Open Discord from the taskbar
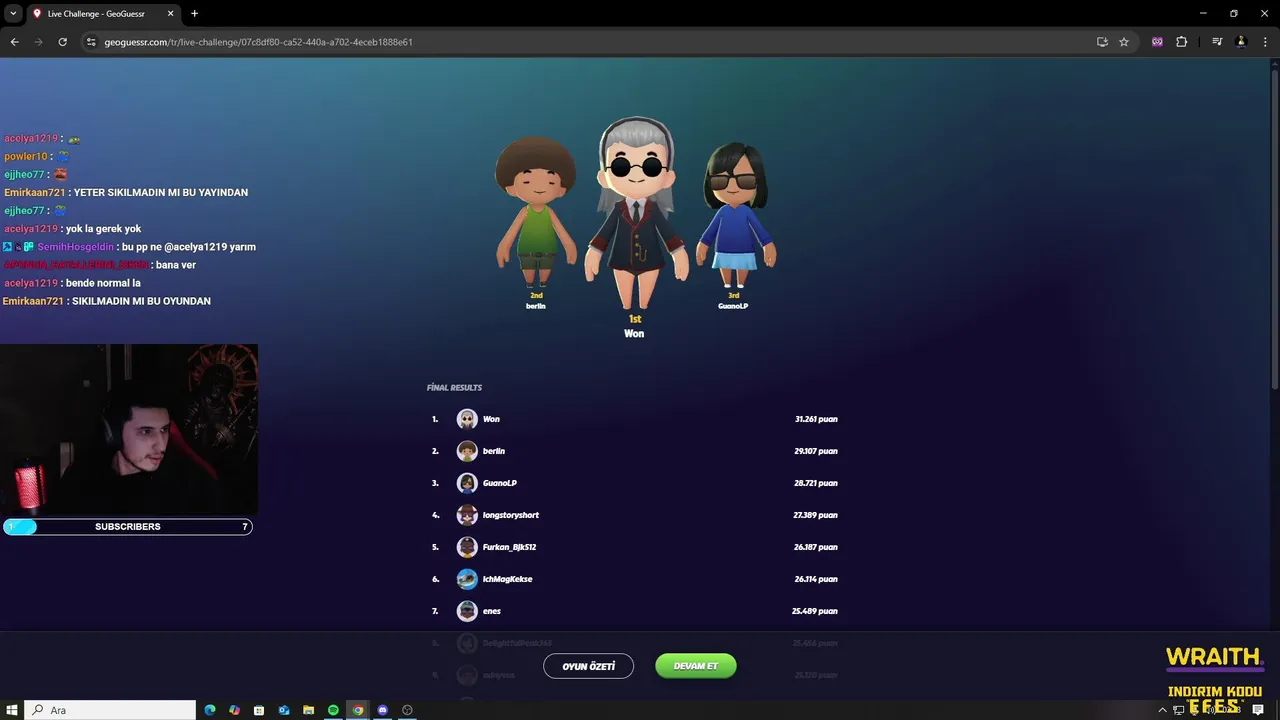Image resolution: width=1280 pixels, height=720 pixels. [382, 710]
